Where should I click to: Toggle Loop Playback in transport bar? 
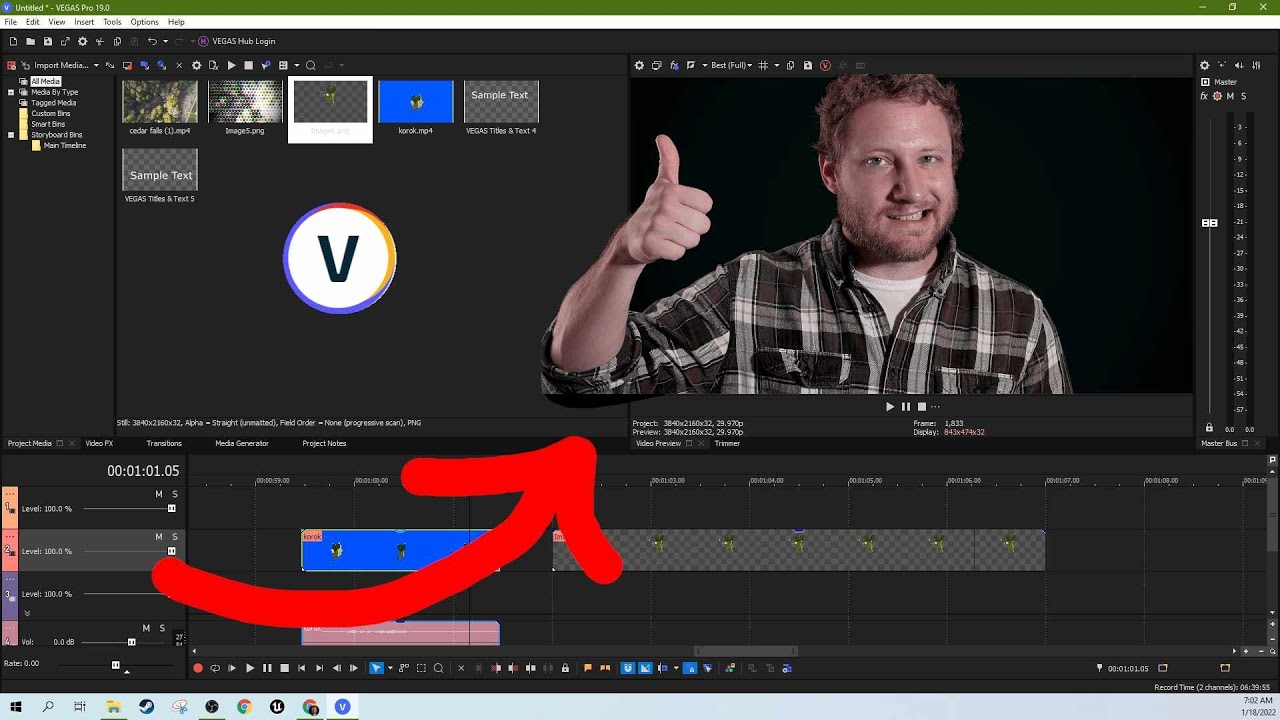tap(215, 668)
